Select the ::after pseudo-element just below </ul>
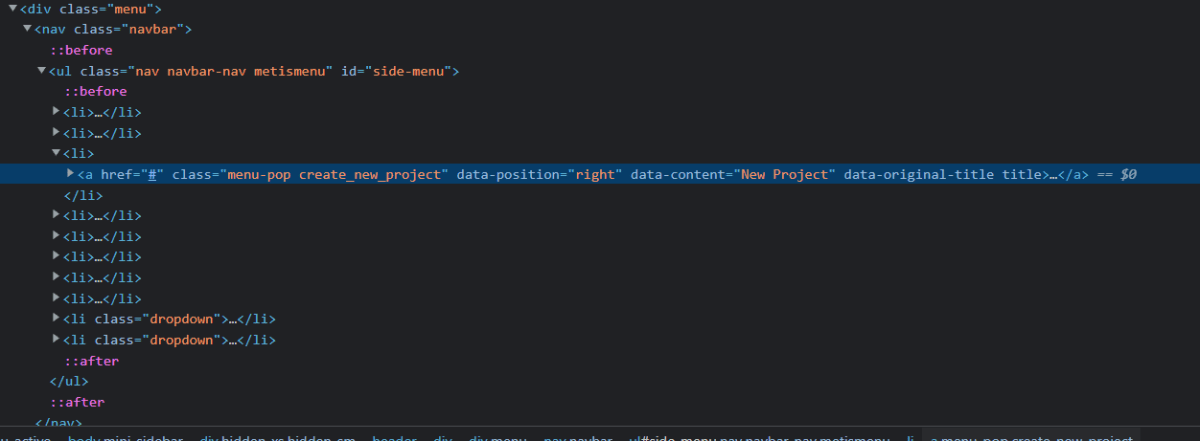The height and width of the screenshot is (441, 1200). [78, 402]
